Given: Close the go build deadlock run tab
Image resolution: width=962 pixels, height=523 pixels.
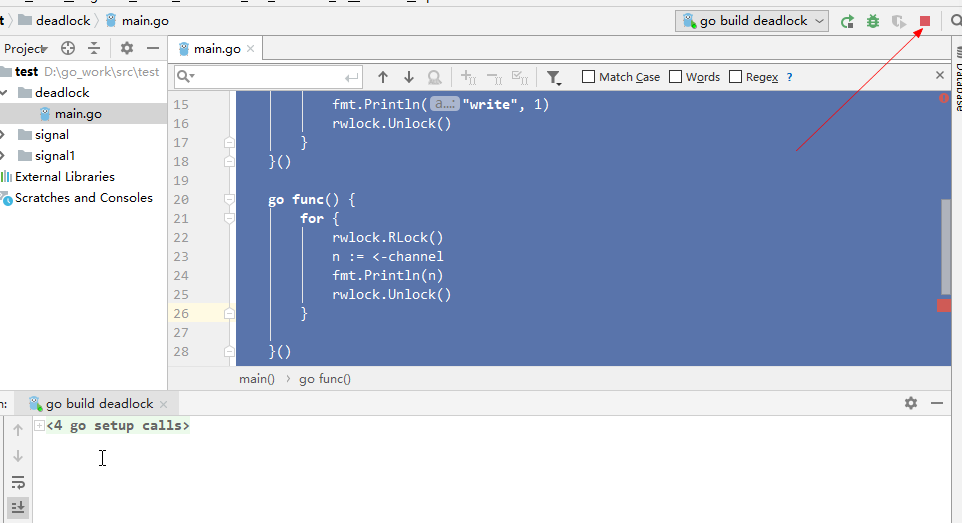Looking at the screenshot, I should (x=163, y=404).
